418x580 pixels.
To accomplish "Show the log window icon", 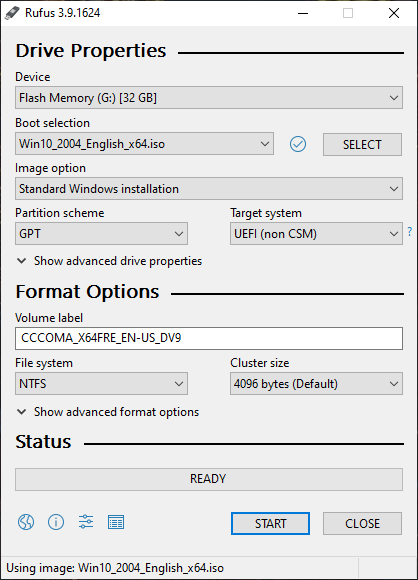I will click(x=116, y=522).
